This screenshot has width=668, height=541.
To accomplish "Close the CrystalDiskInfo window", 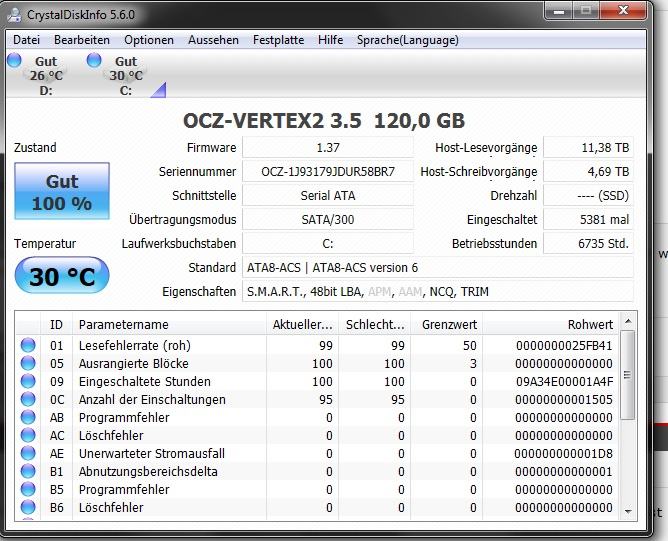I will tap(623, 11).
